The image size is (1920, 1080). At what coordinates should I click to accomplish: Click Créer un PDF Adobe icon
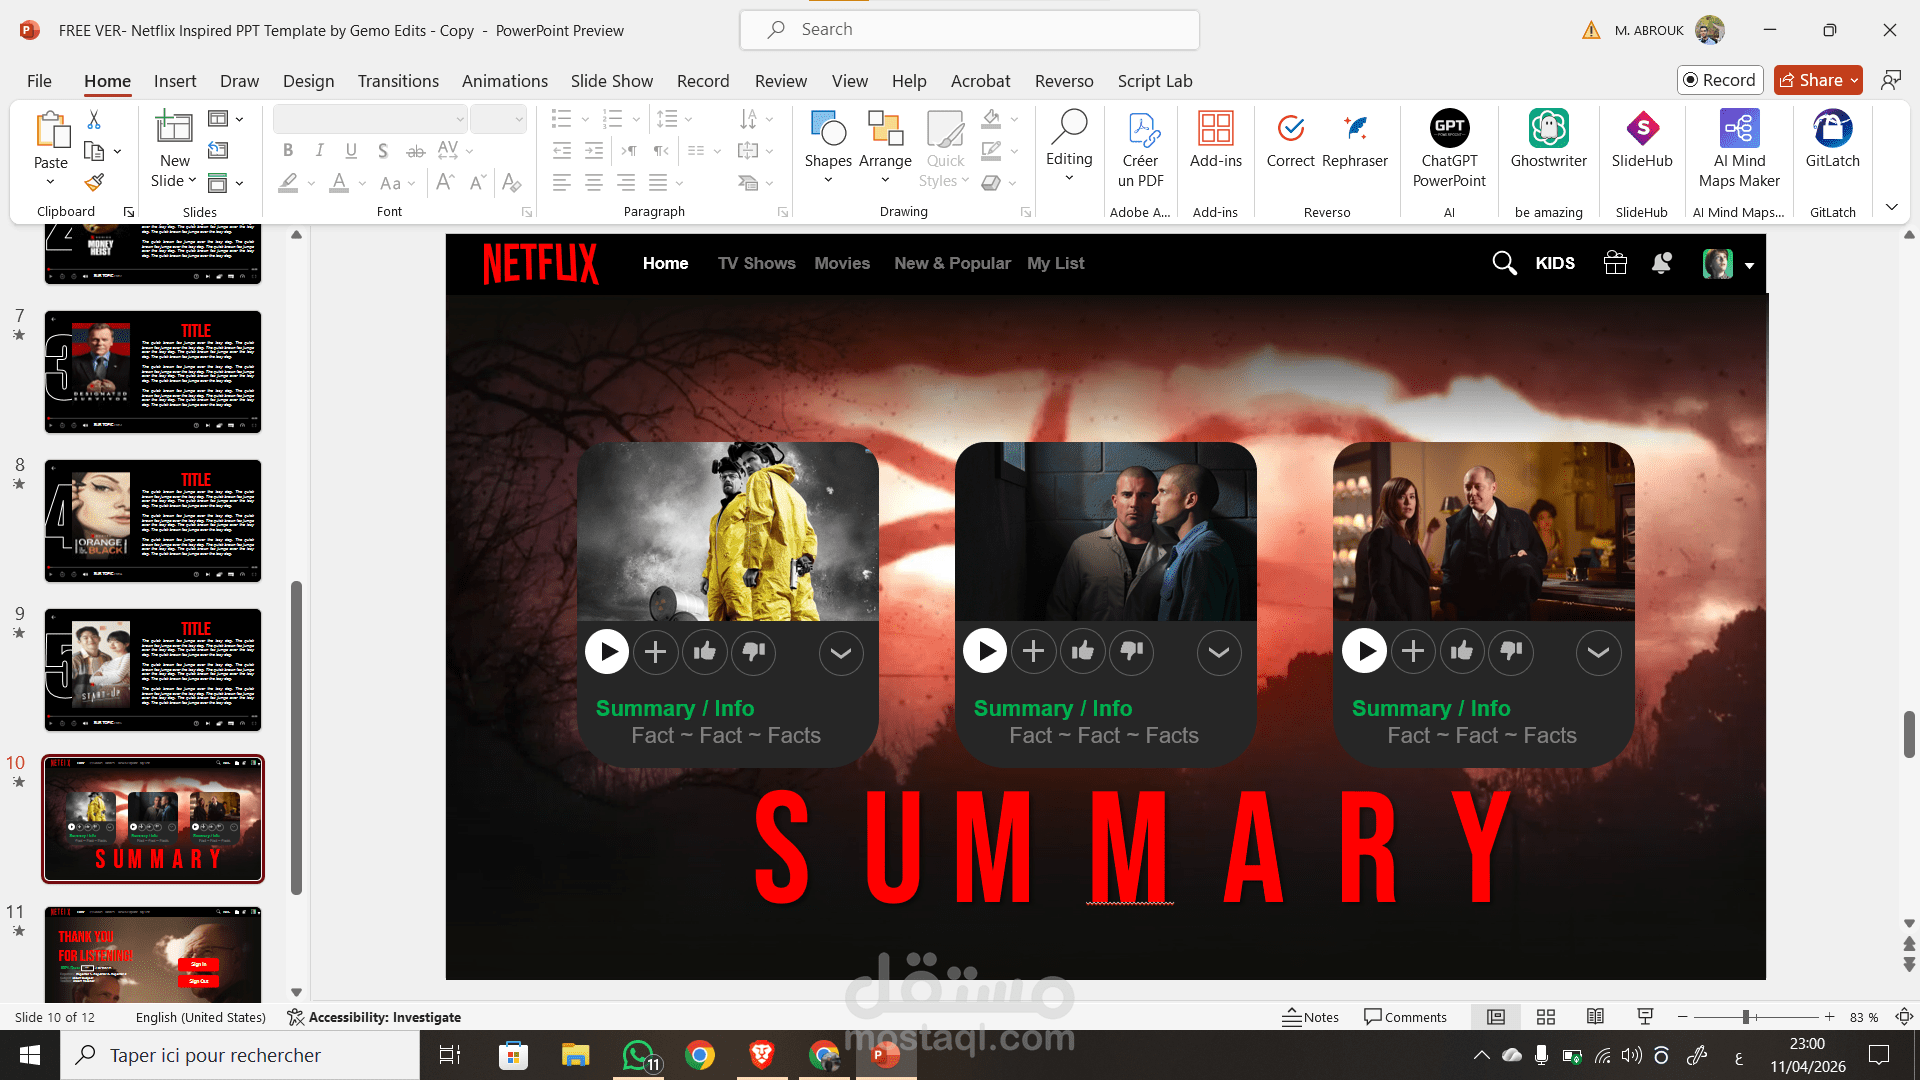[x=1141, y=149]
